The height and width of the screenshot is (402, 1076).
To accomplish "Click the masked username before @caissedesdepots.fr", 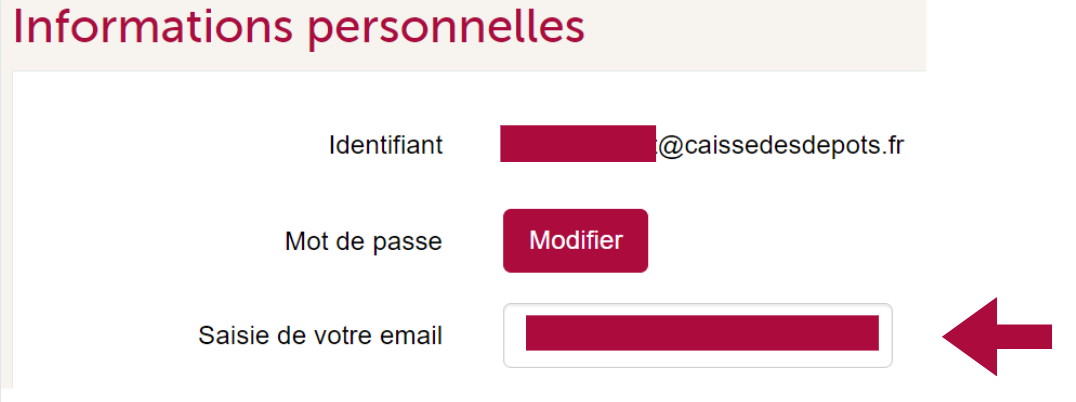I will [x=577, y=144].
